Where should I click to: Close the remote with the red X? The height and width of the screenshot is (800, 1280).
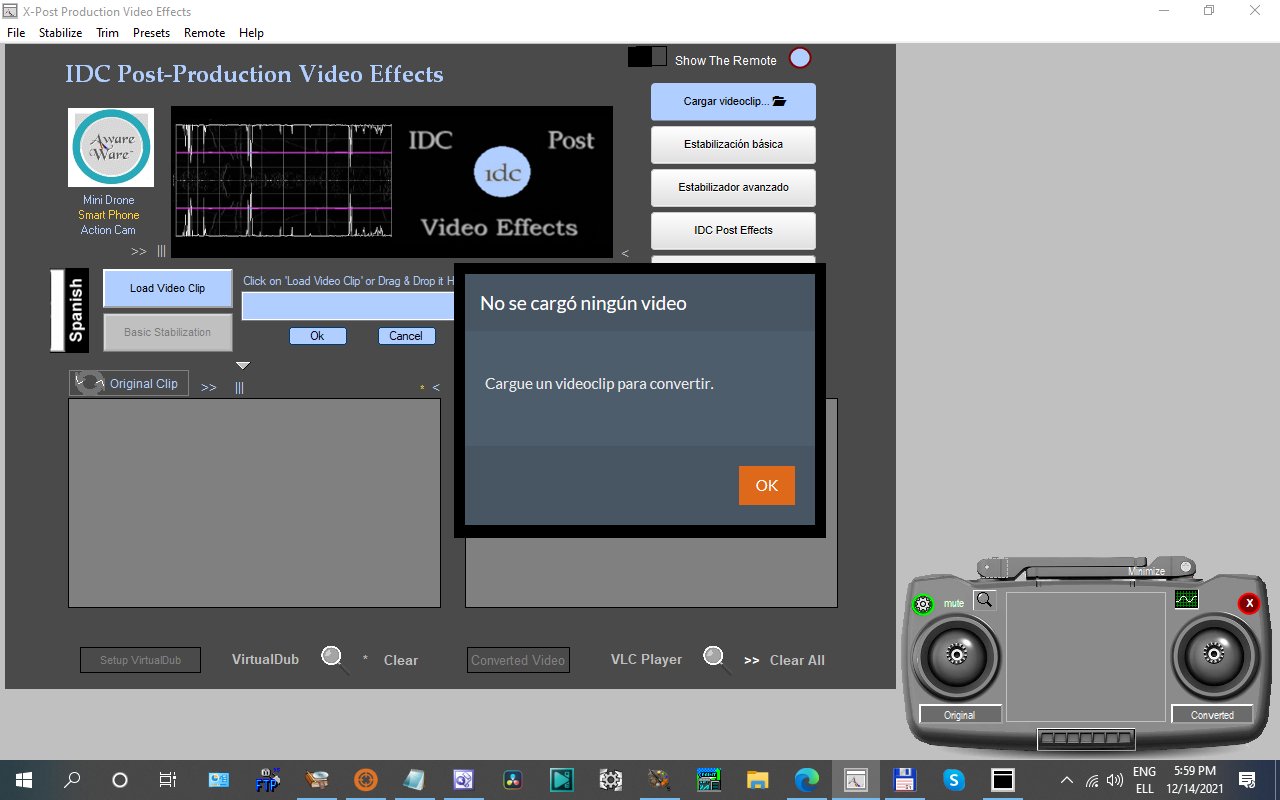[x=1249, y=603]
